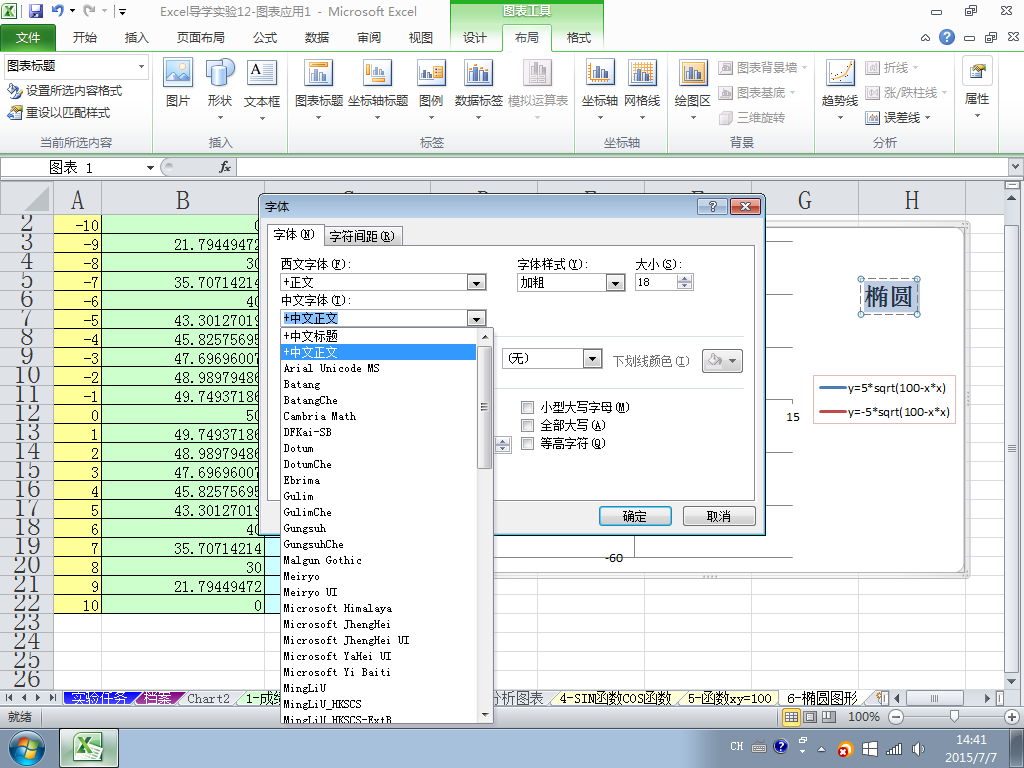Click the font list scrollbar thumb
The width and height of the screenshot is (1024, 768).
(485, 408)
